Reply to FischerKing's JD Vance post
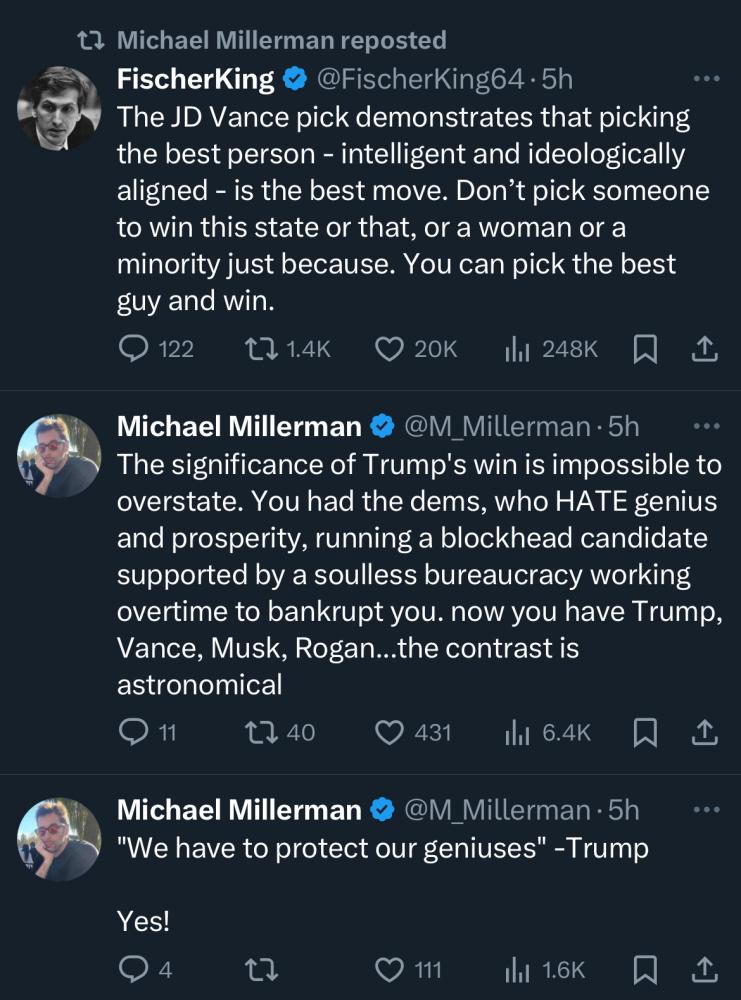This screenshot has height=1000, width=741. coord(133,348)
